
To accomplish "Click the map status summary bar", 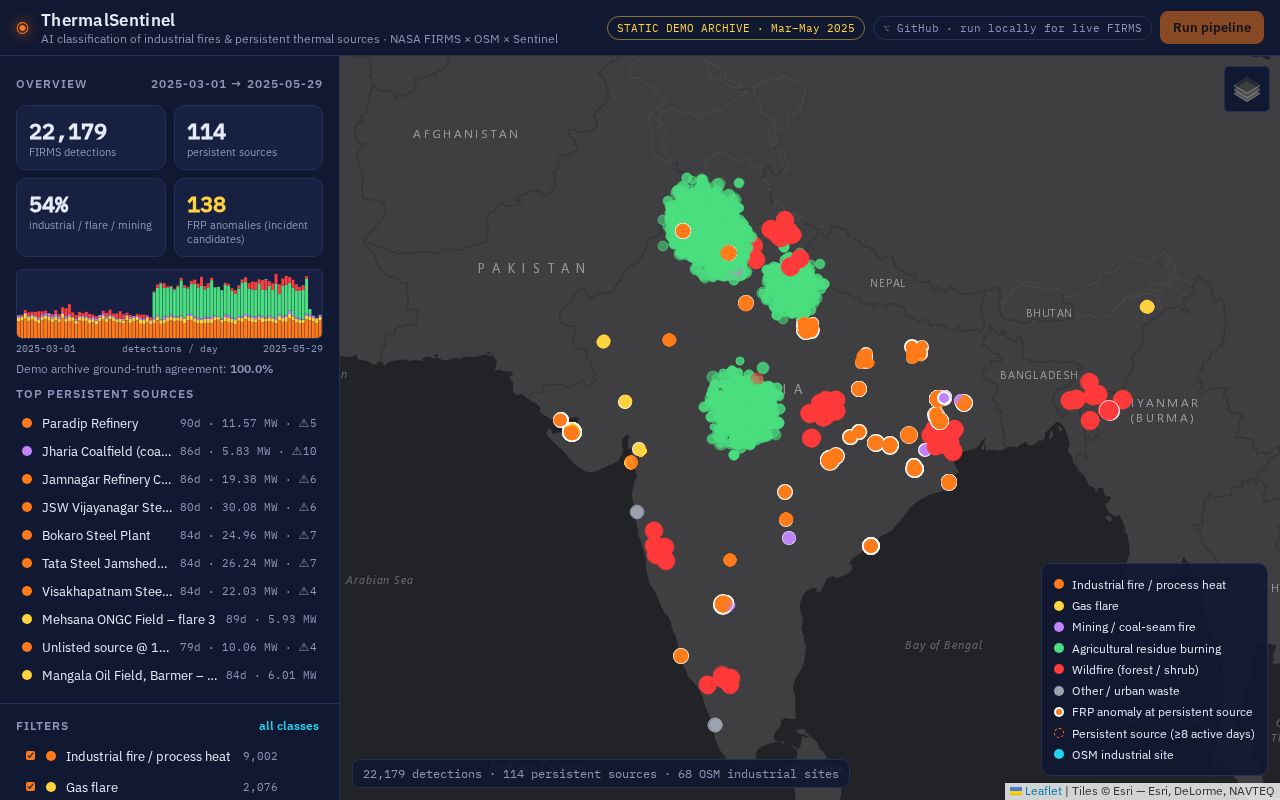I will [x=600, y=774].
